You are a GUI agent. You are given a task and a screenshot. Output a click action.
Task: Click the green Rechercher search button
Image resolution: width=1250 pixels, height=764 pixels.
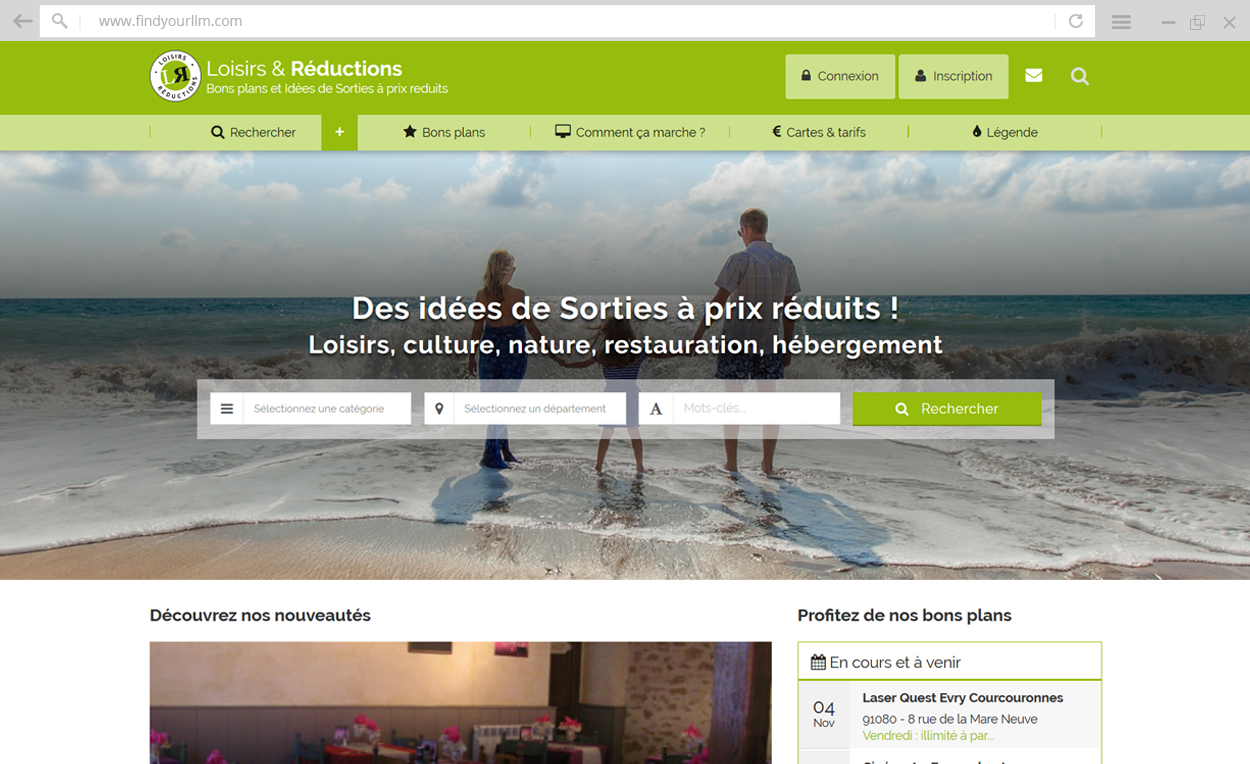[947, 409]
